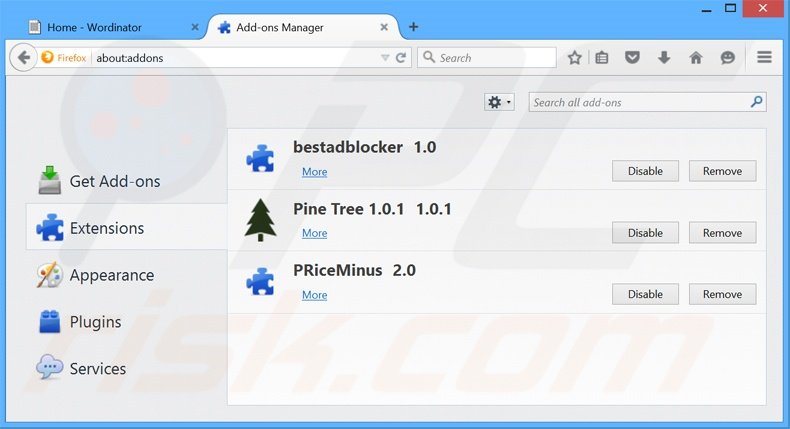
Task: Open More link for Pine Tree
Action: point(314,233)
